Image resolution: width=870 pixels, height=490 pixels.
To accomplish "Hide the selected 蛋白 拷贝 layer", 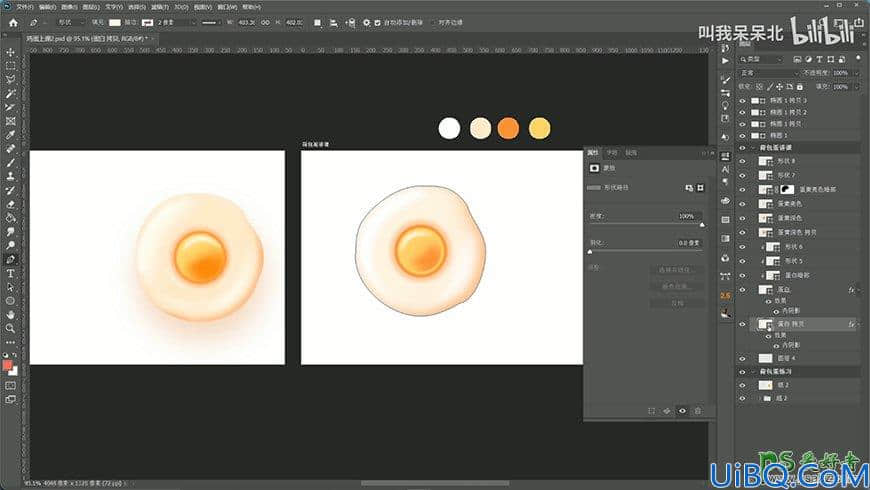I will (742, 324).
